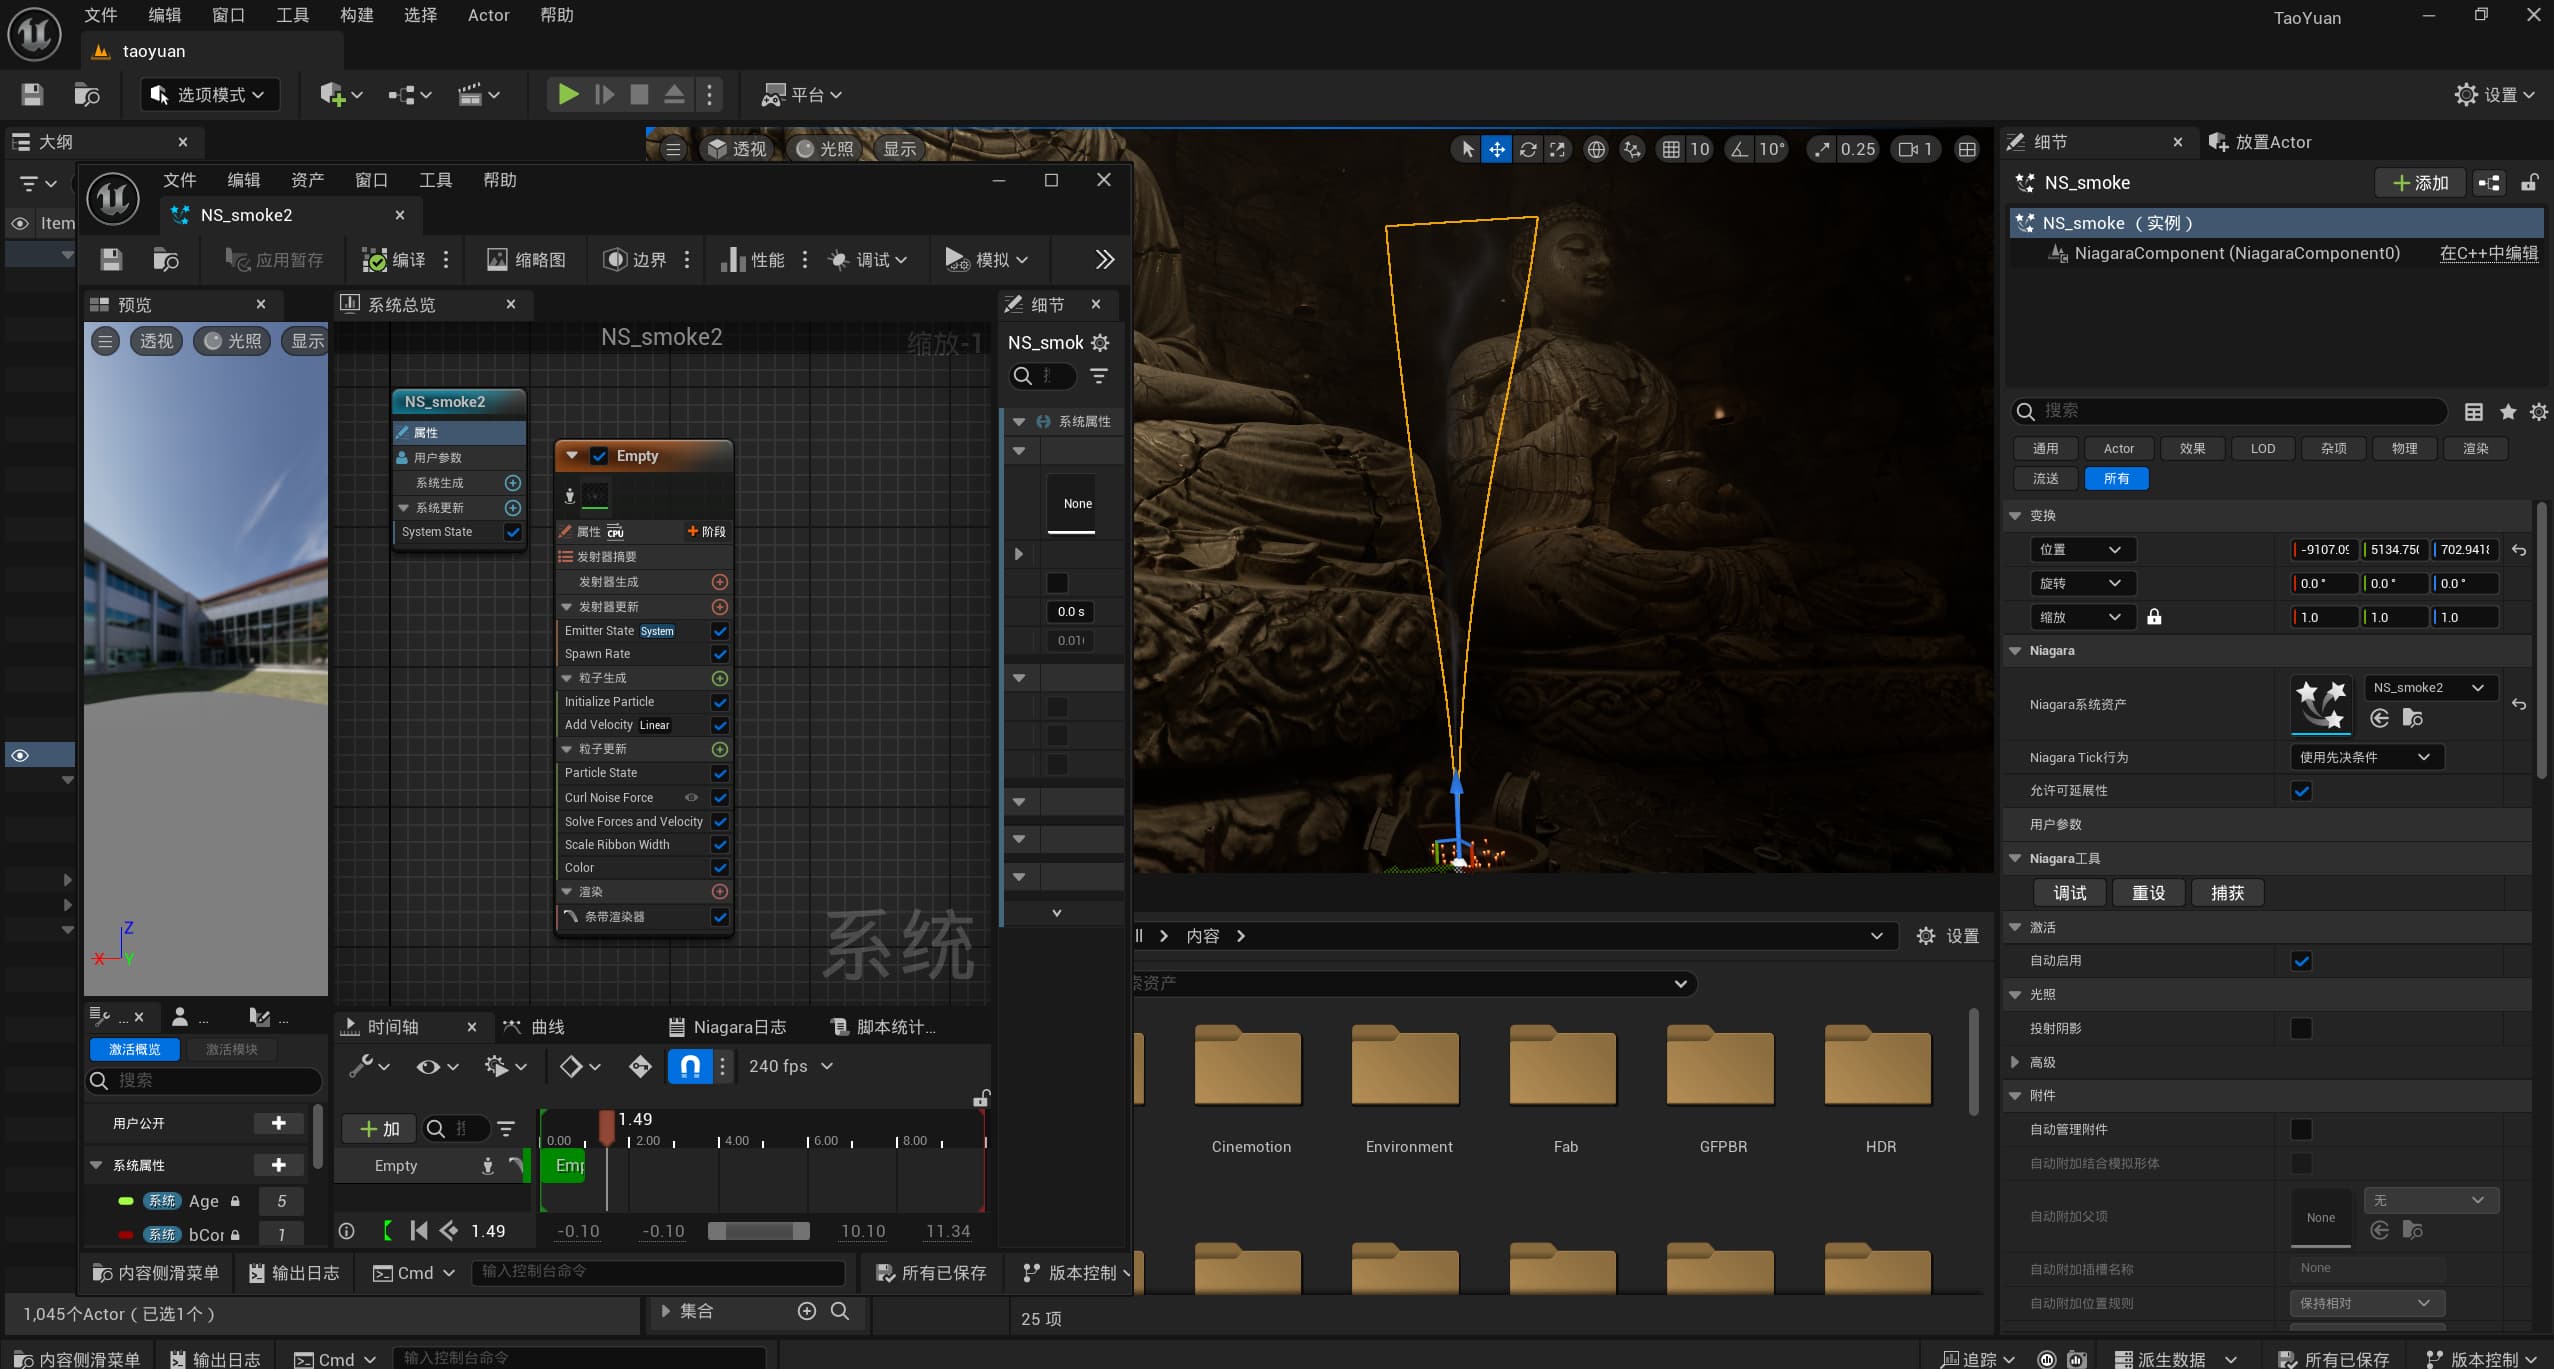The width and height of the screenshot is (2554, 1369).
Task: Add module to System Spawn group
Action: 513,483
